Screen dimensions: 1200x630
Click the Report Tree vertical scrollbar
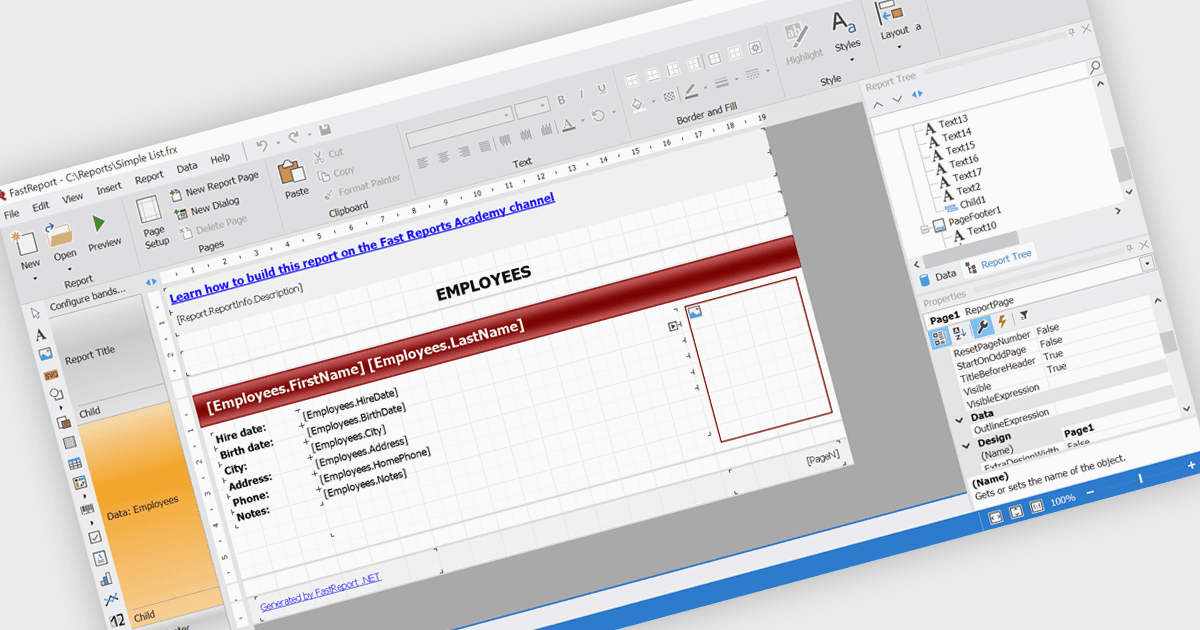(x=1122, y=165)
